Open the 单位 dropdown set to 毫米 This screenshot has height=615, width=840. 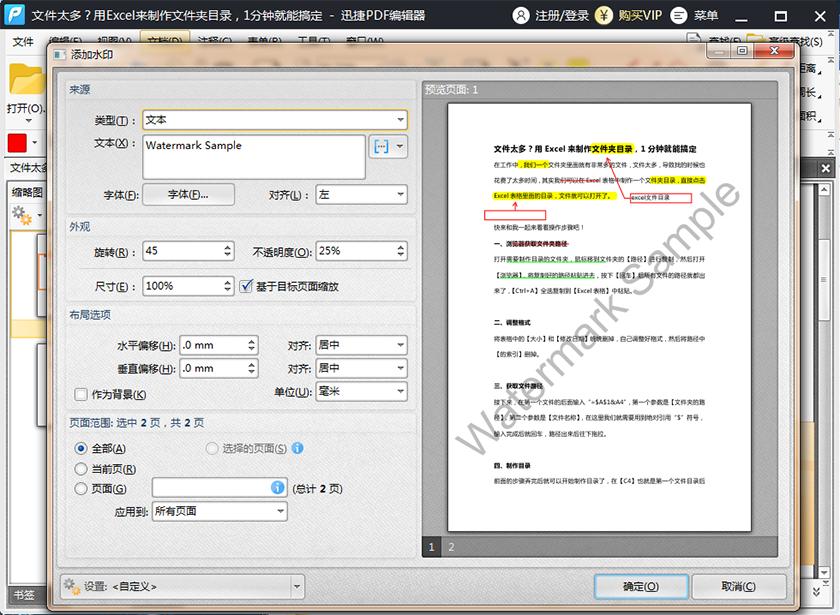coord(362,390)
